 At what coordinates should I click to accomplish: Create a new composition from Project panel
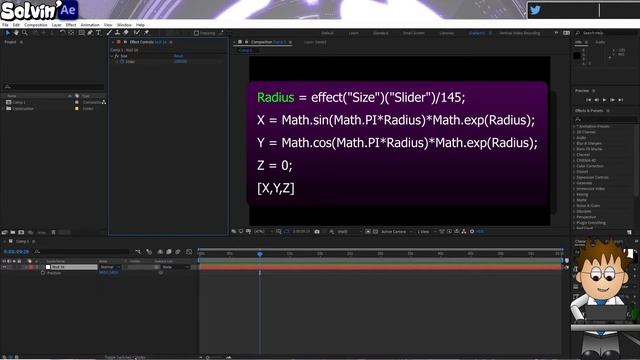coord(21,232)
